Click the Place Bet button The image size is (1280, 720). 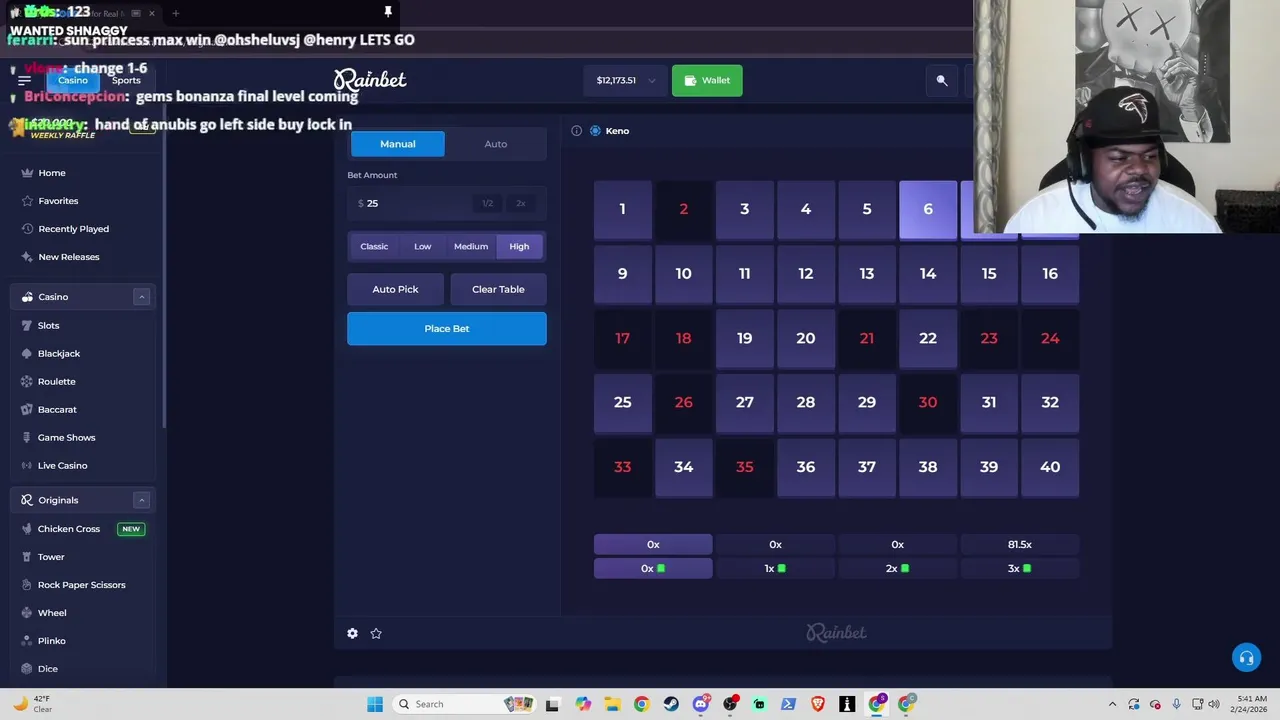pos(447,328)
